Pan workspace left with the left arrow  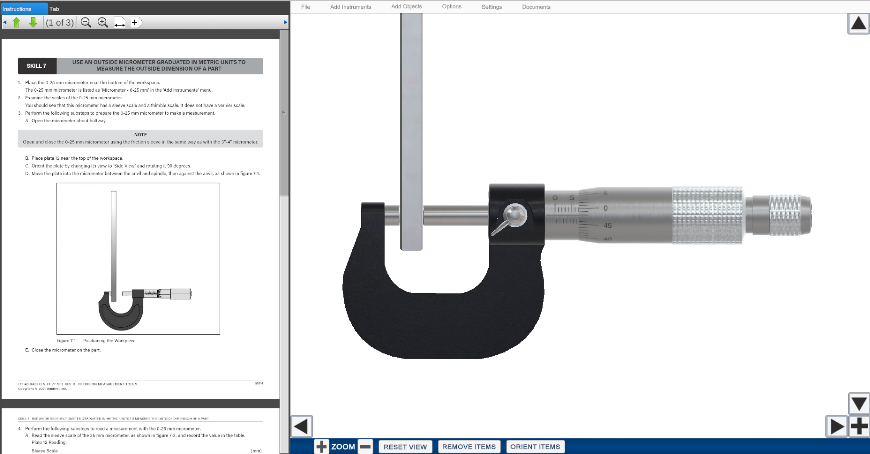tap(302, 425)
